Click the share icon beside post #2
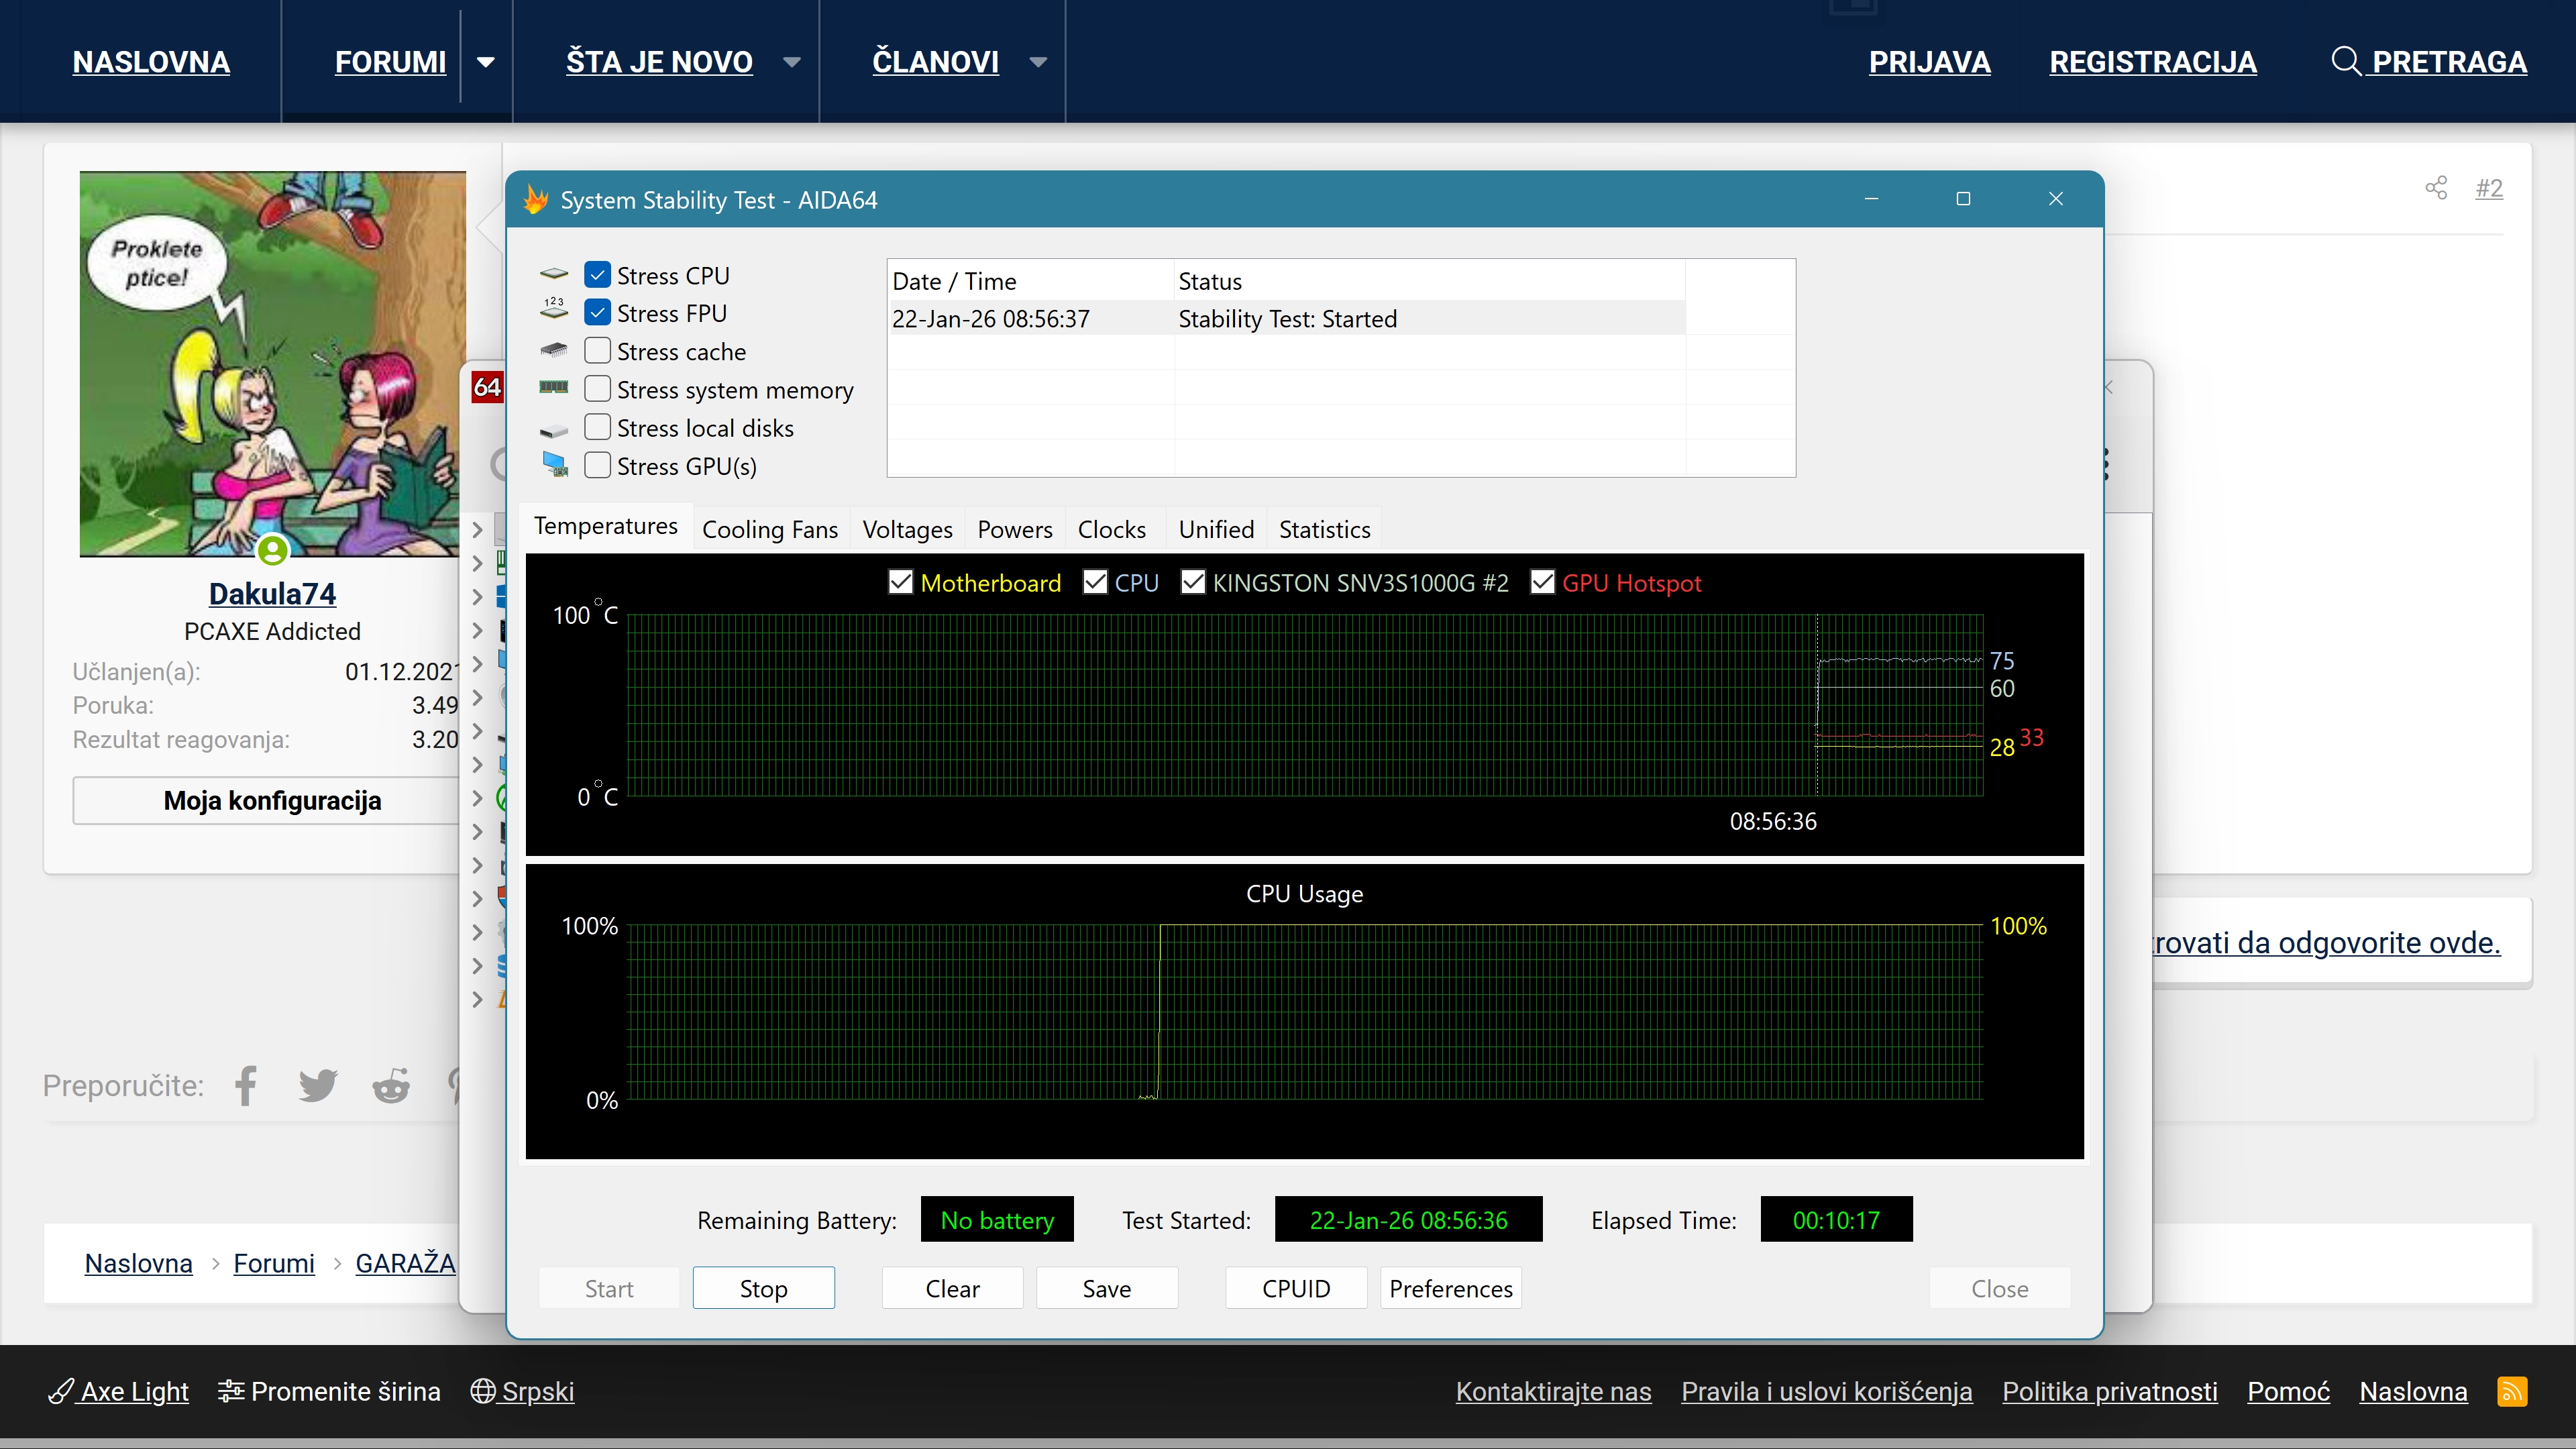 click(x=2436, y=188)
